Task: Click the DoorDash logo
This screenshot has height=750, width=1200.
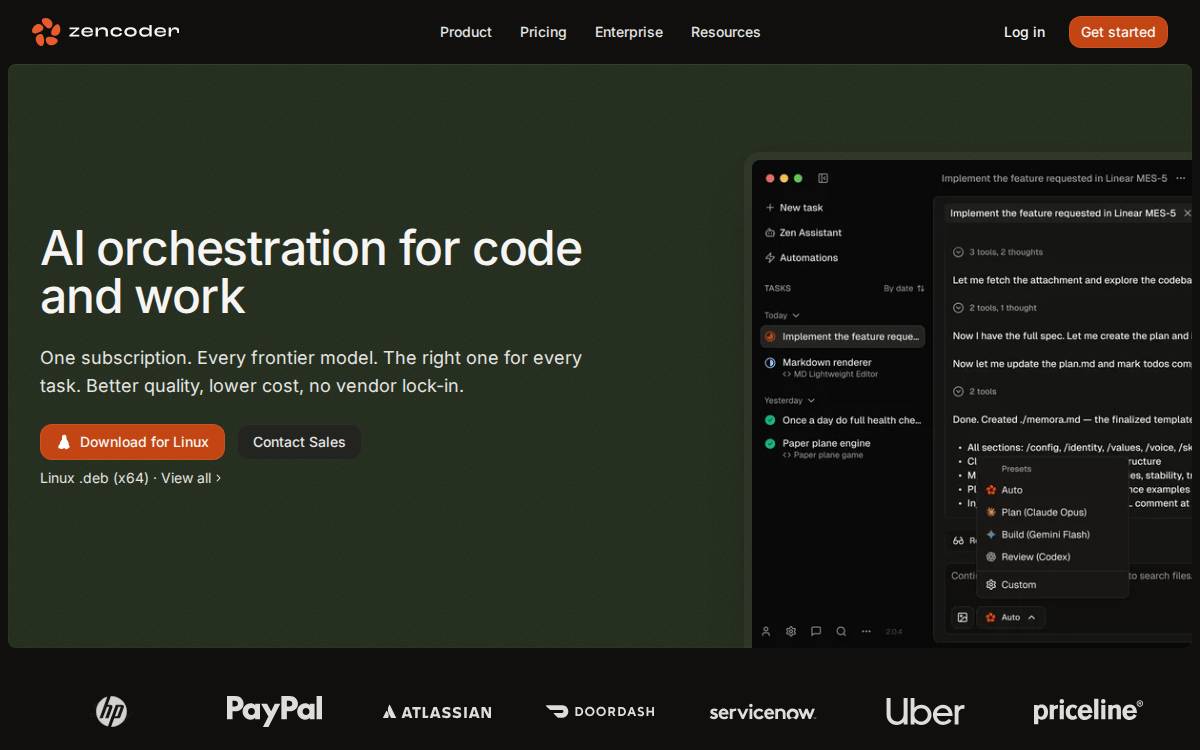Action: click(600, 712)
